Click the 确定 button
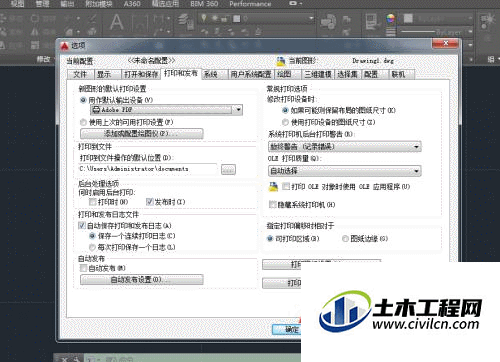Screen dimensions: 500x362 (x=287, y=330)
